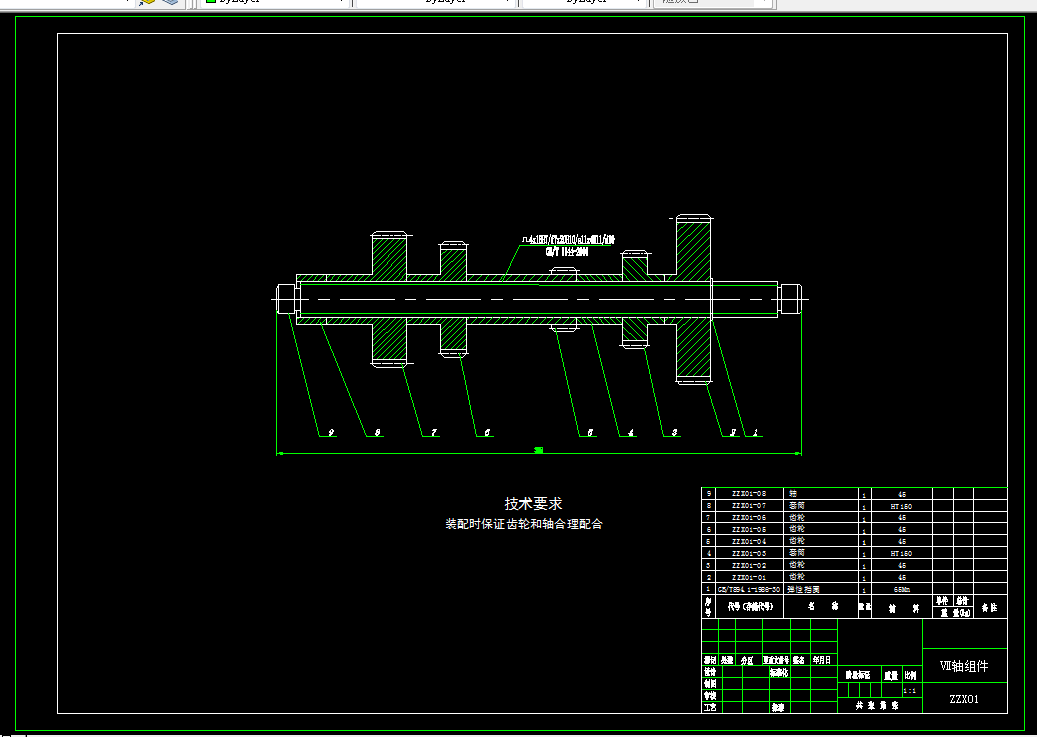Open the ByLayer lineweight dropdown
1037x737 pixels.
tap(585, 2)
